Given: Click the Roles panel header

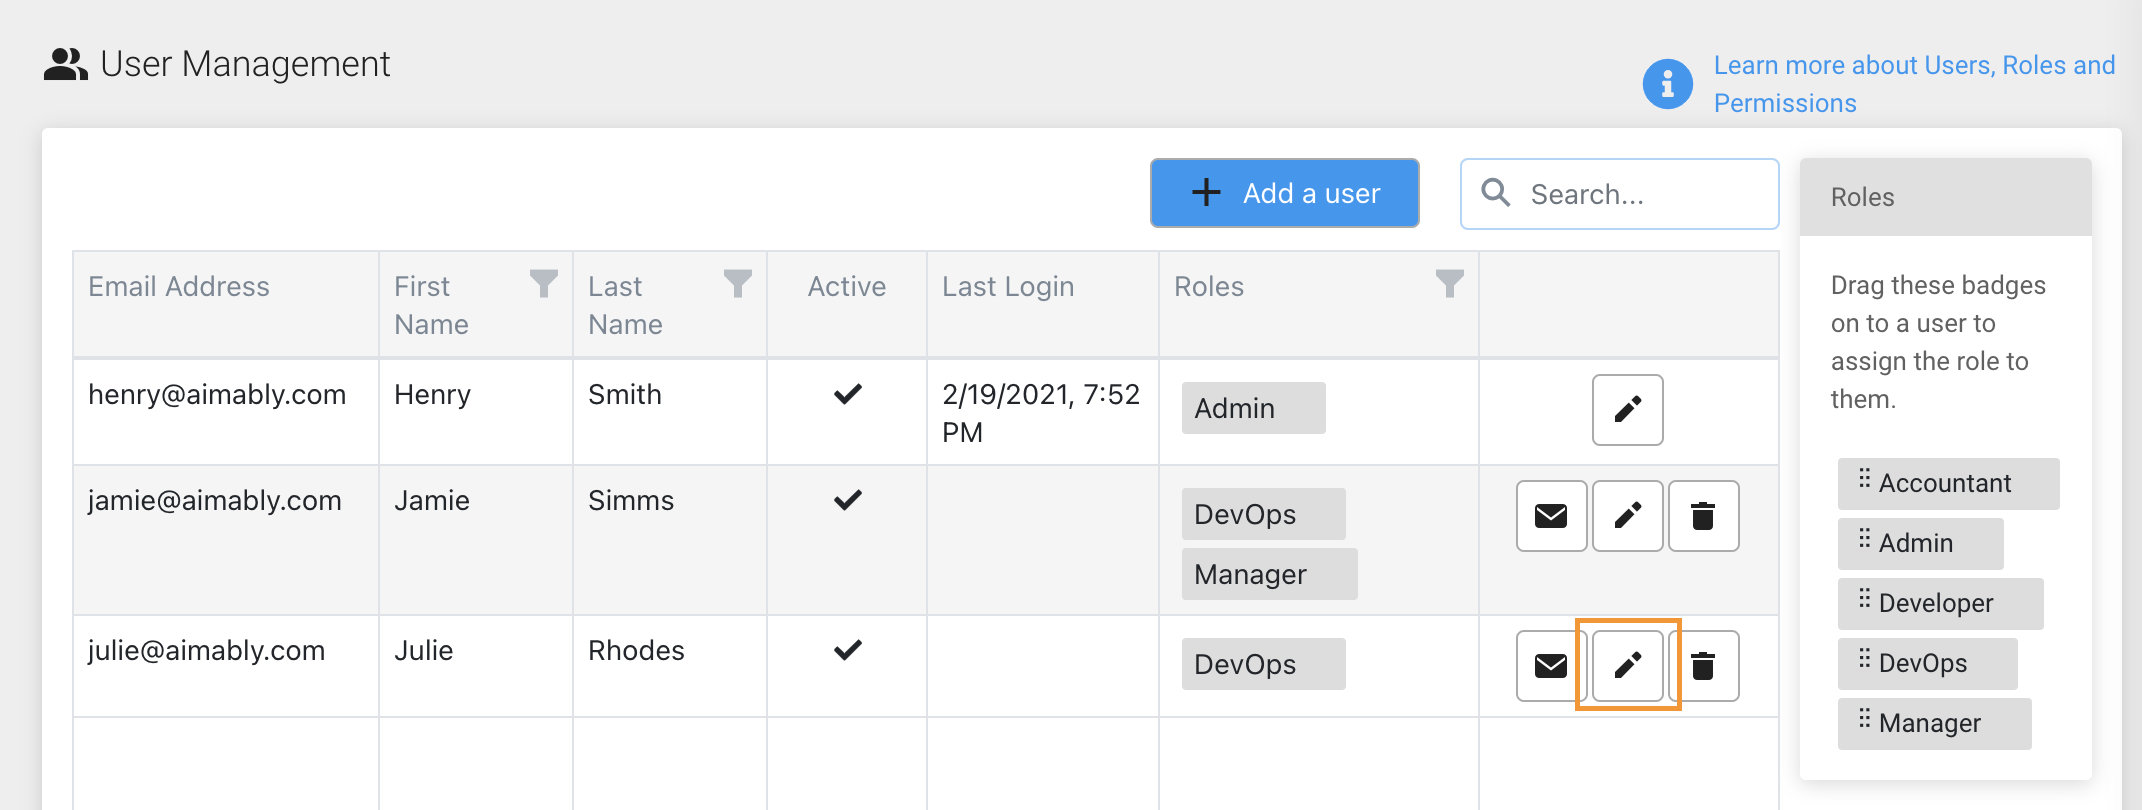Looking at the screenshot, I should point(1945,197).
